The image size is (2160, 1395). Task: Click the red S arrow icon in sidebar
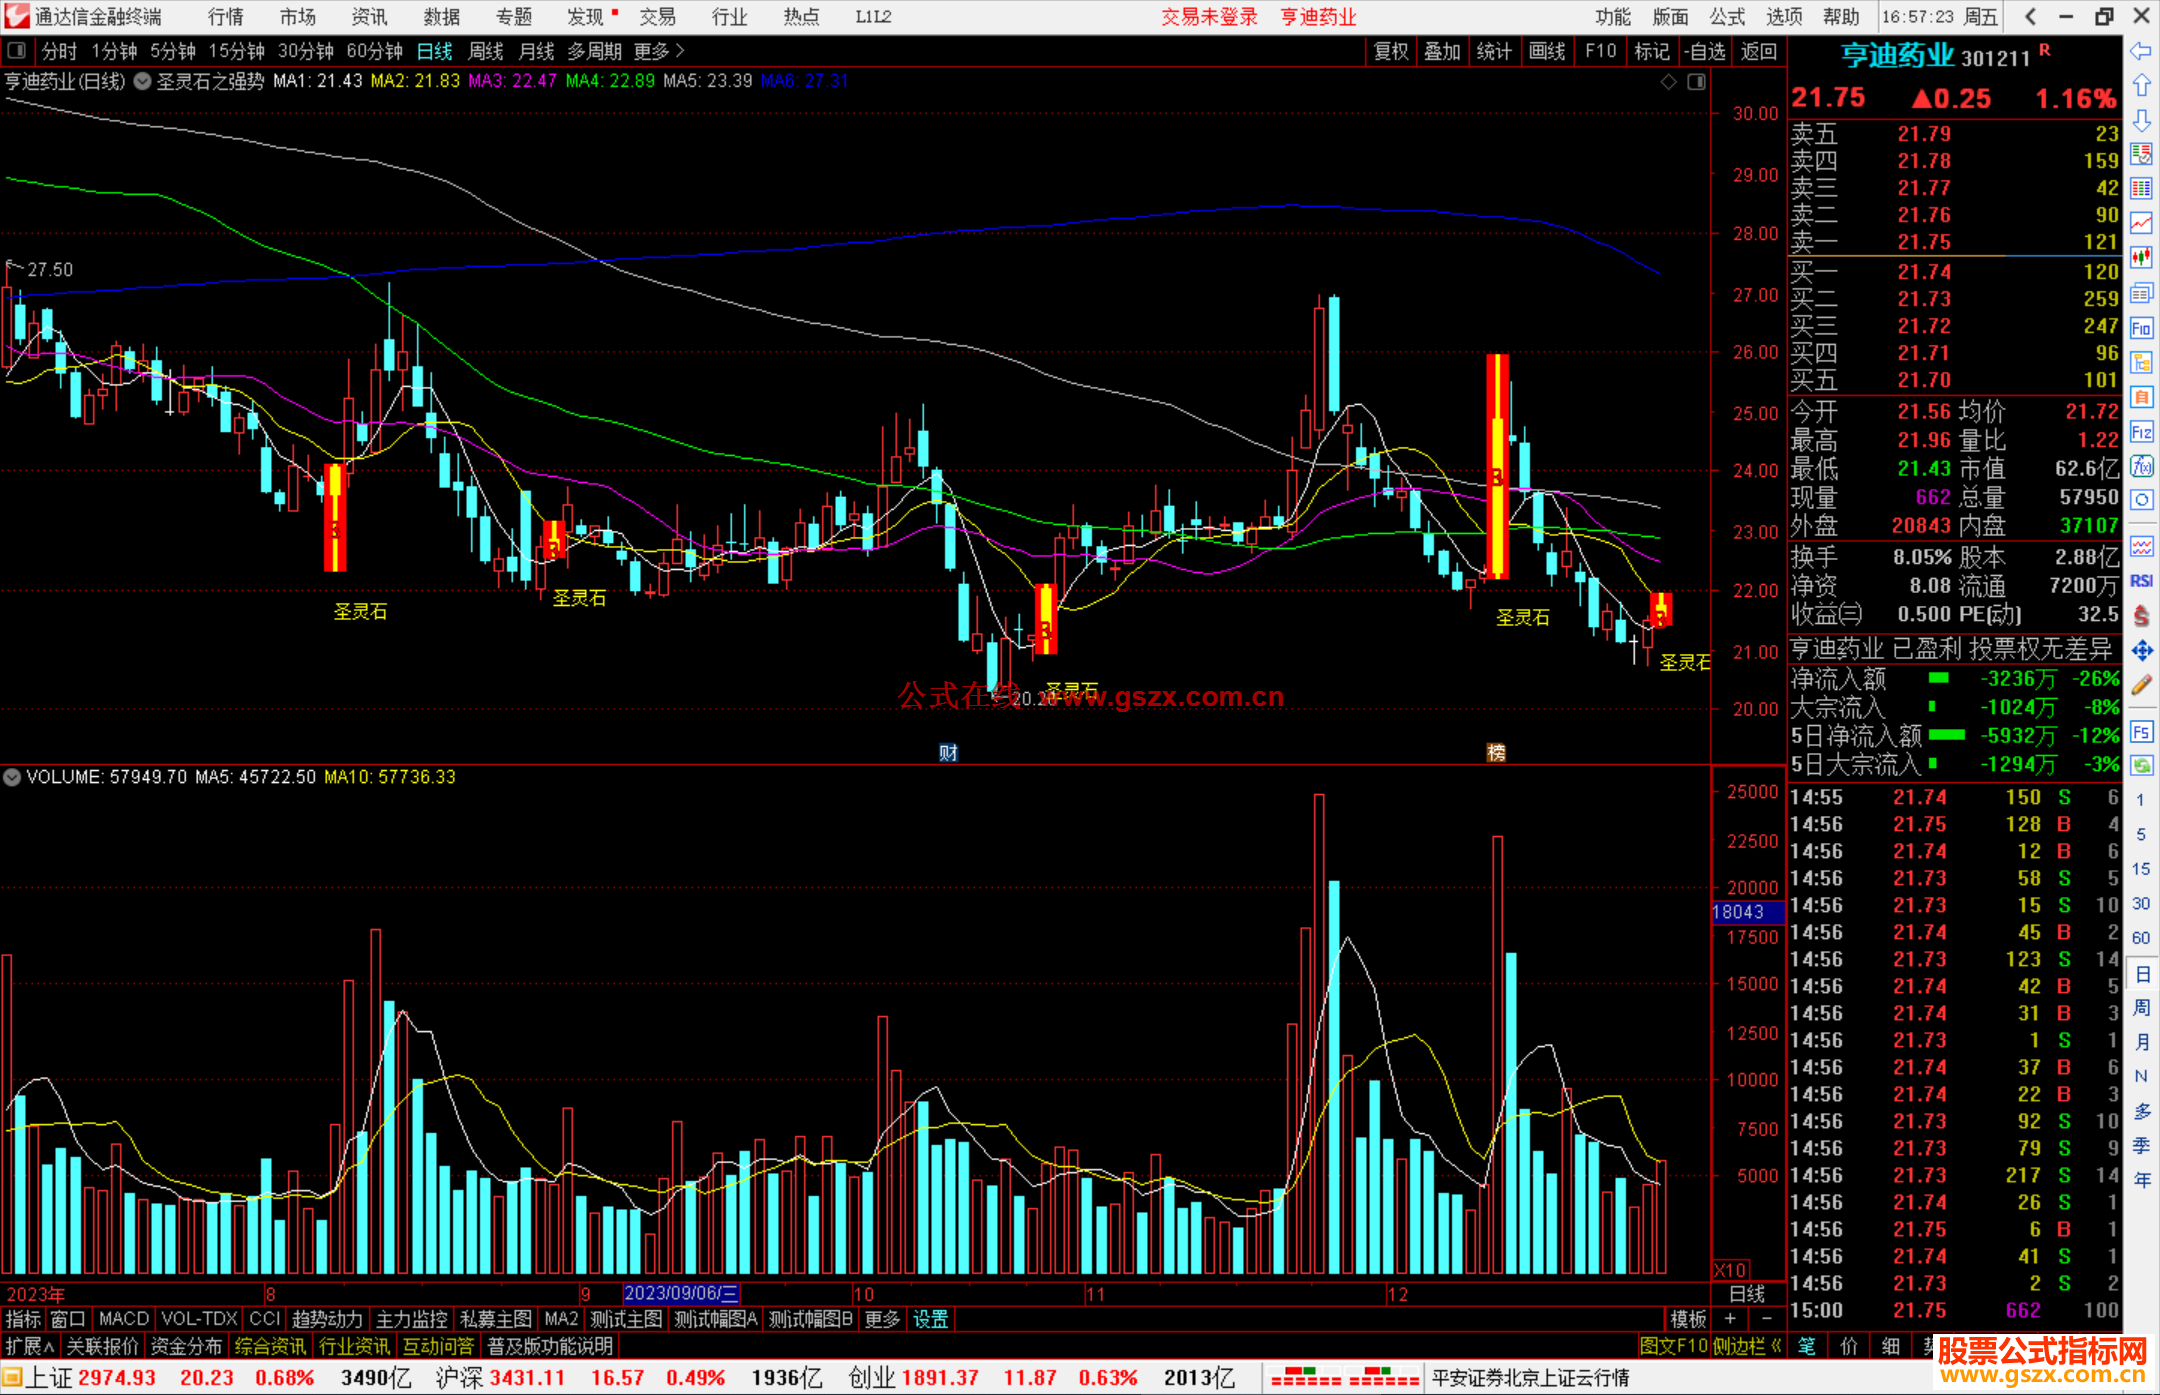tap(2141, 616)
